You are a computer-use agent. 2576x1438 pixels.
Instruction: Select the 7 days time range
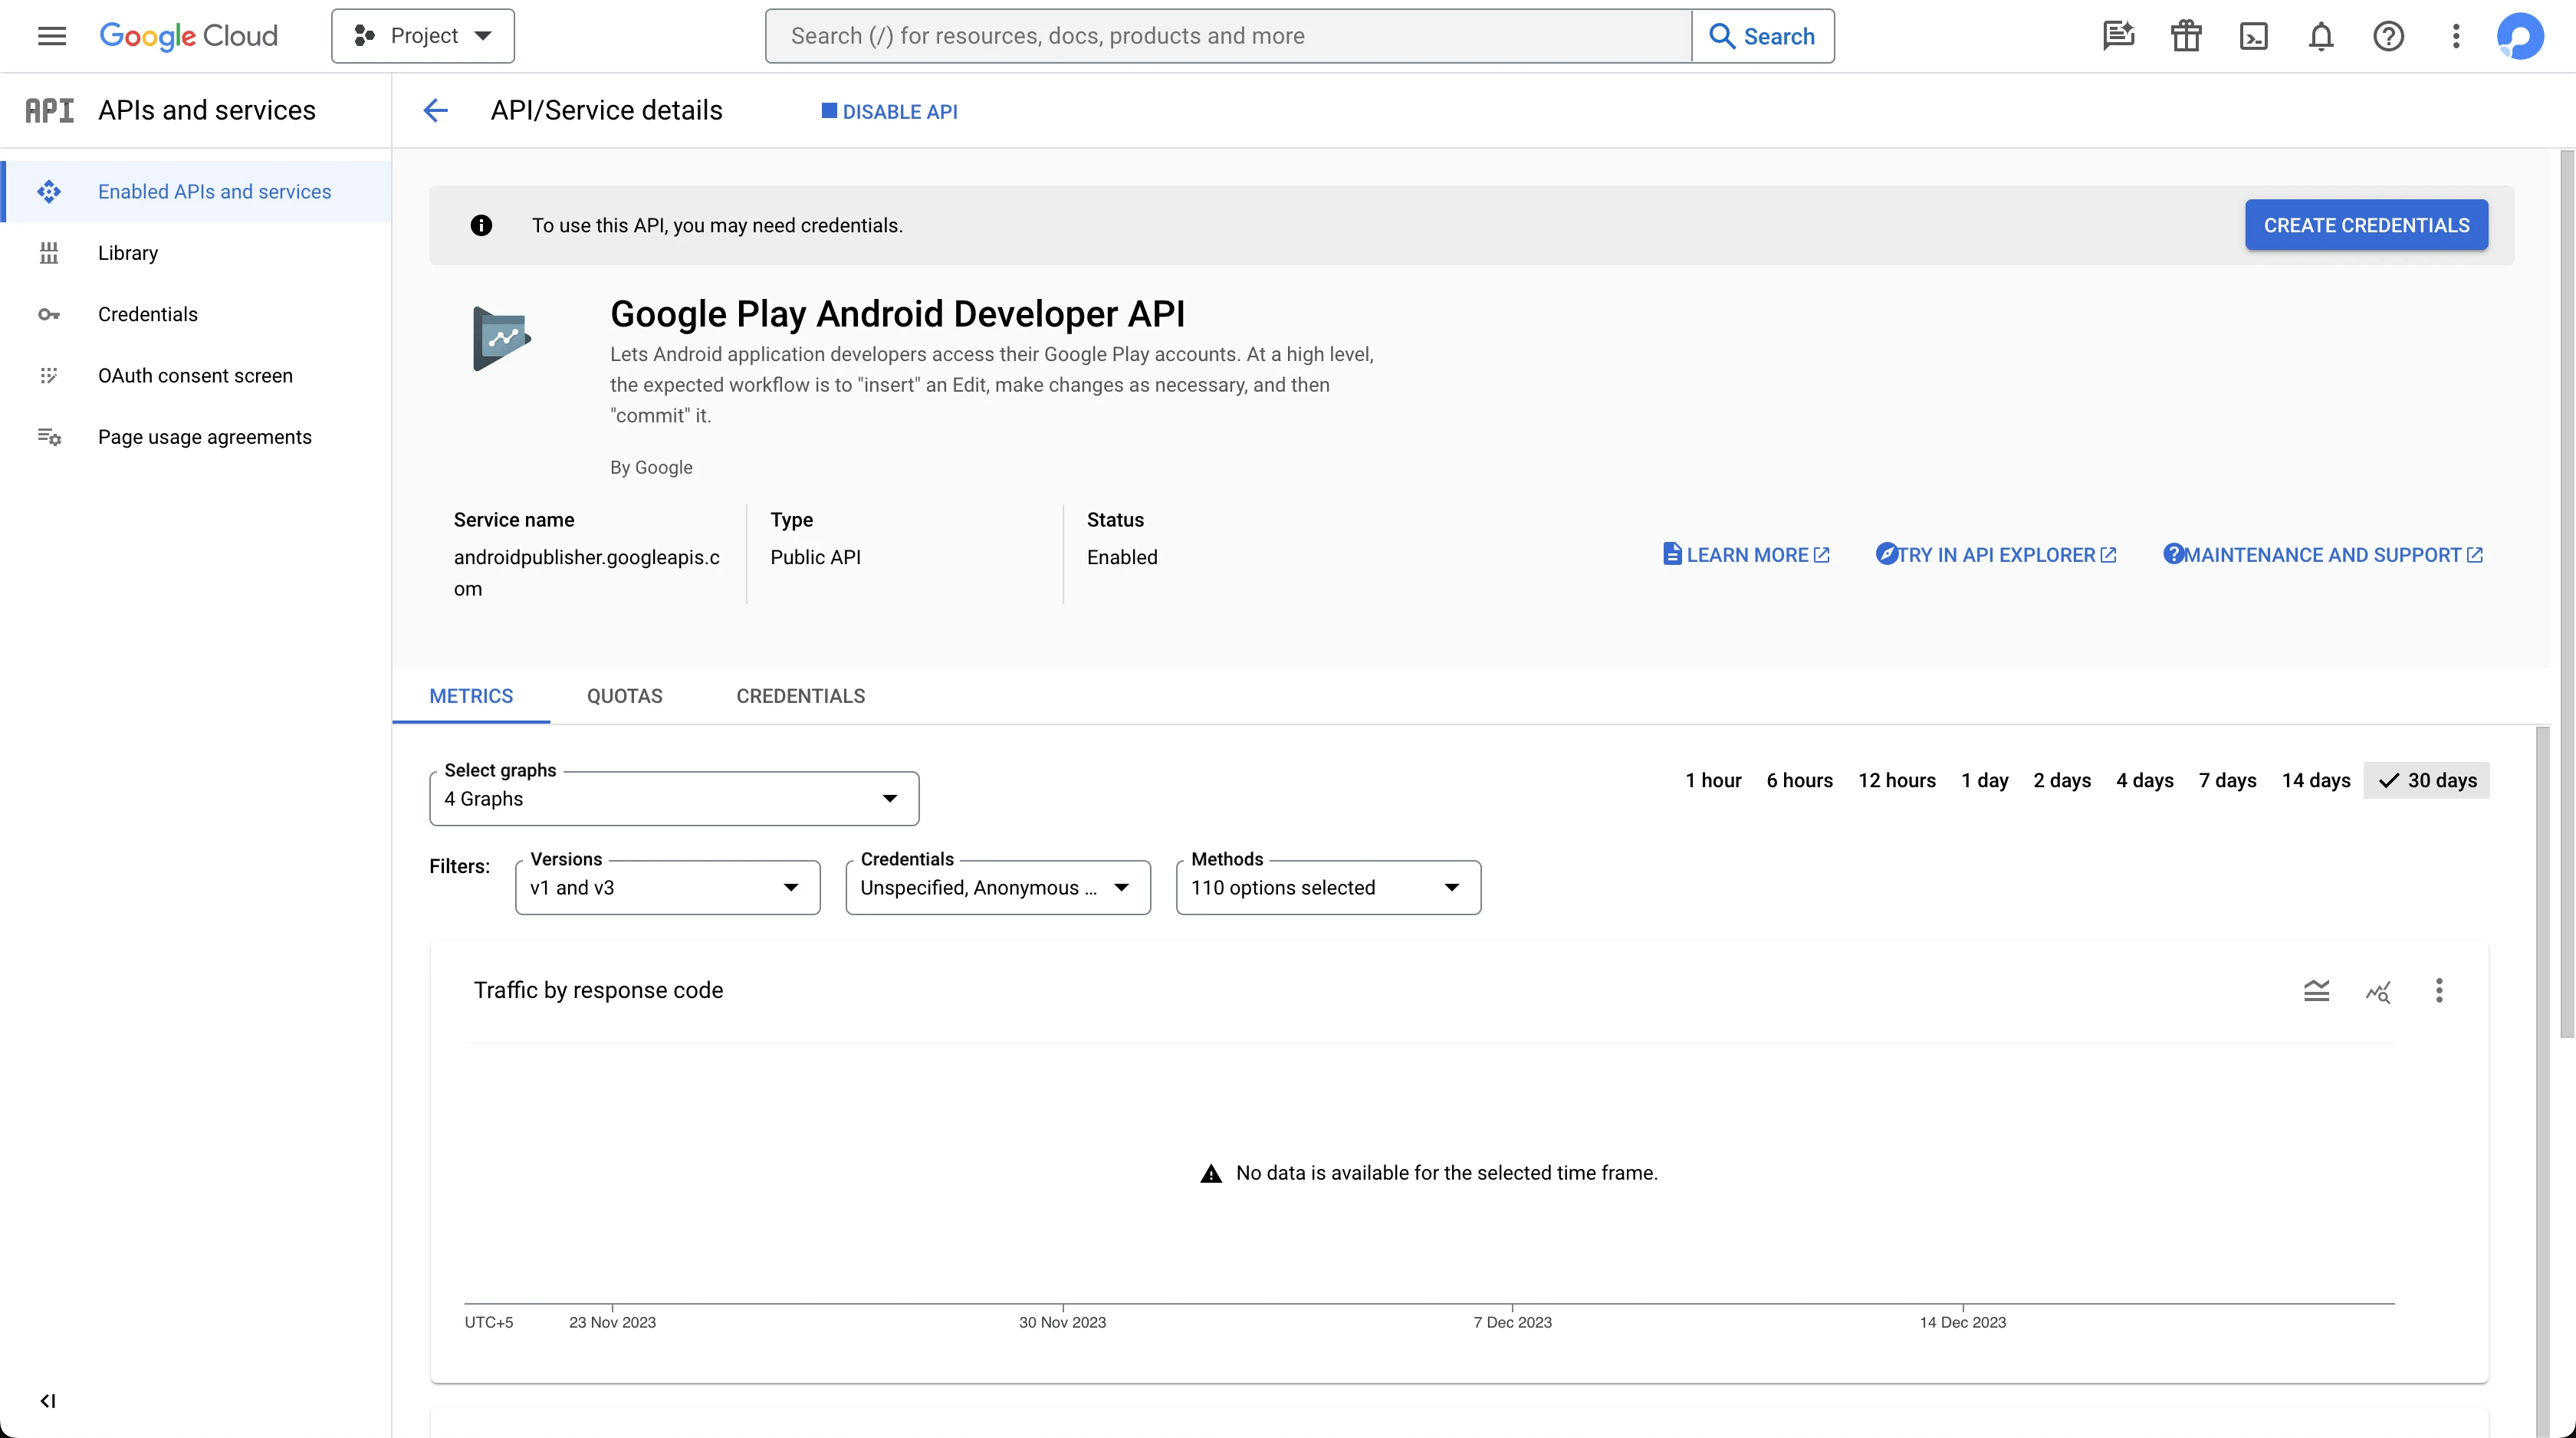tap(2227, 780)
